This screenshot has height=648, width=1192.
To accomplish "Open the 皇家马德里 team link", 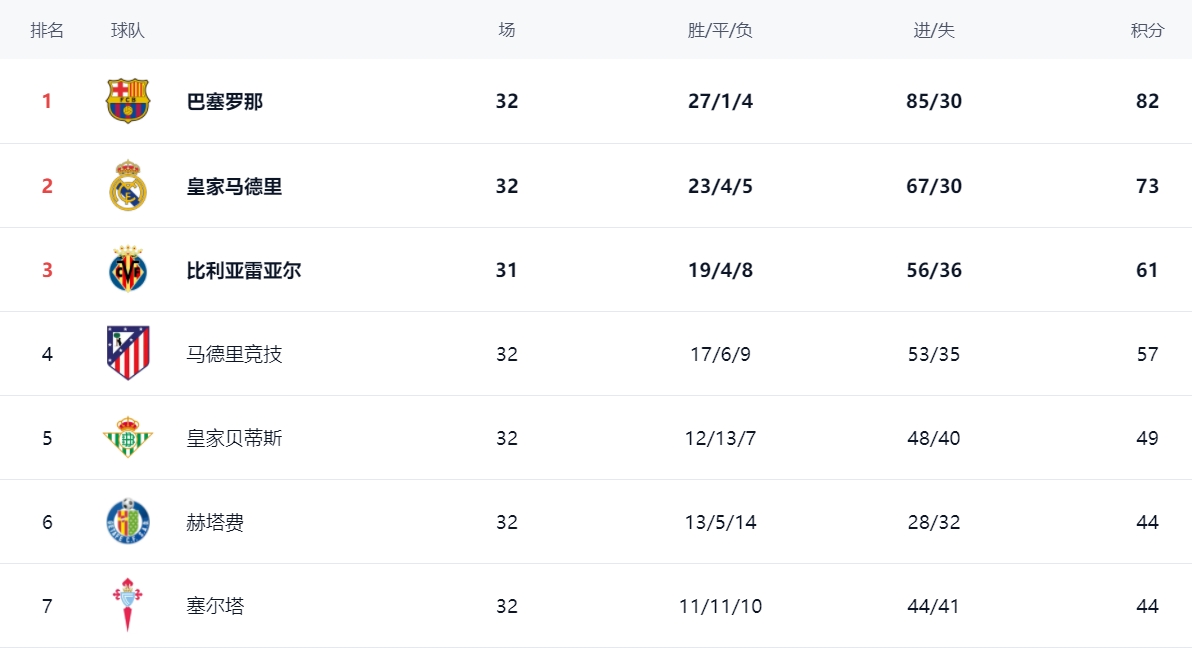I will [234, 186].
